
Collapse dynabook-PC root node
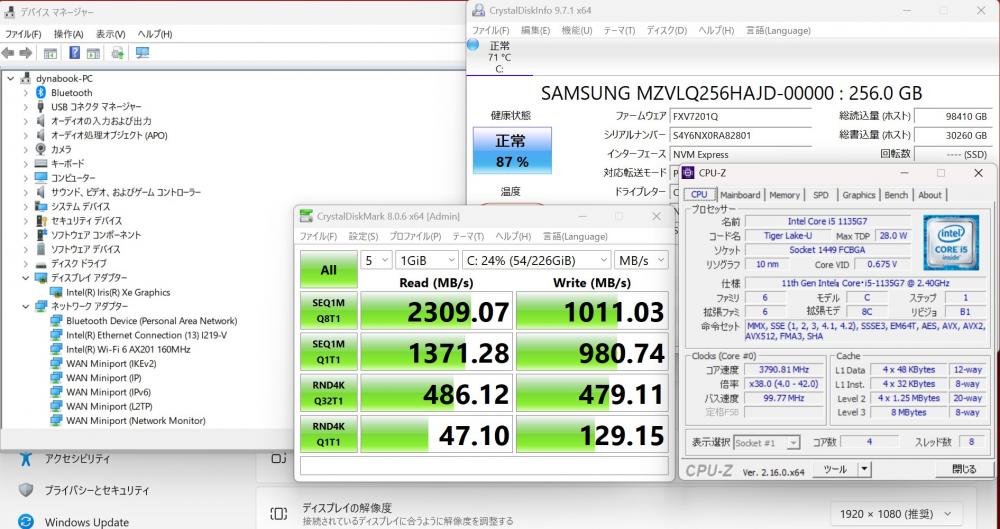tap(10, 78)
